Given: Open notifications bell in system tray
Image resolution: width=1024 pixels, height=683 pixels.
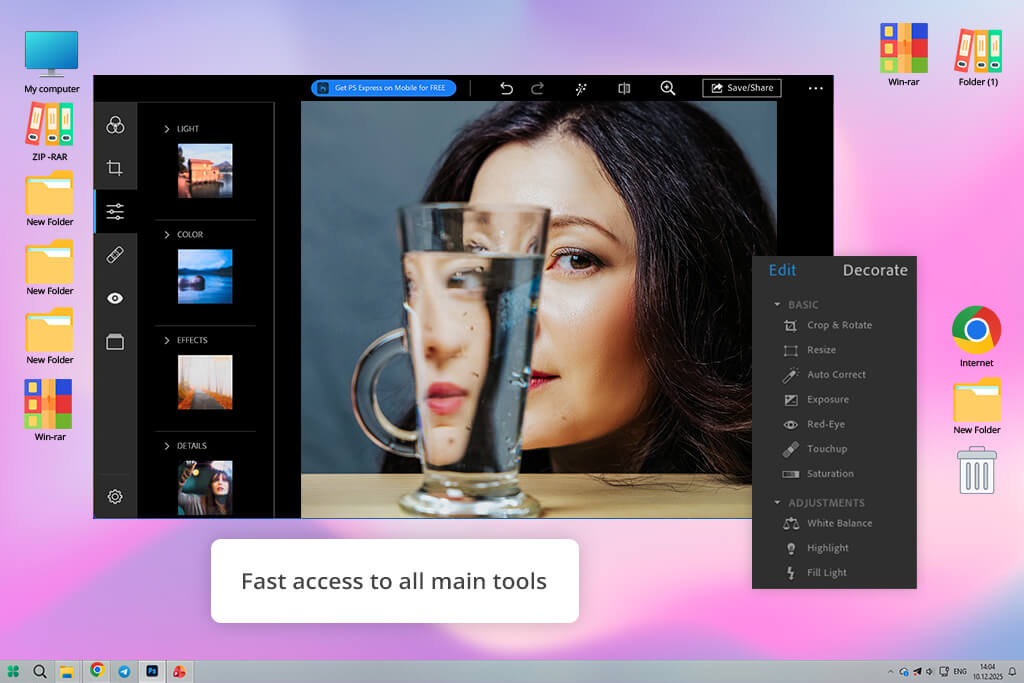Looking at the screenshot, I should (x=1012, y=671).
